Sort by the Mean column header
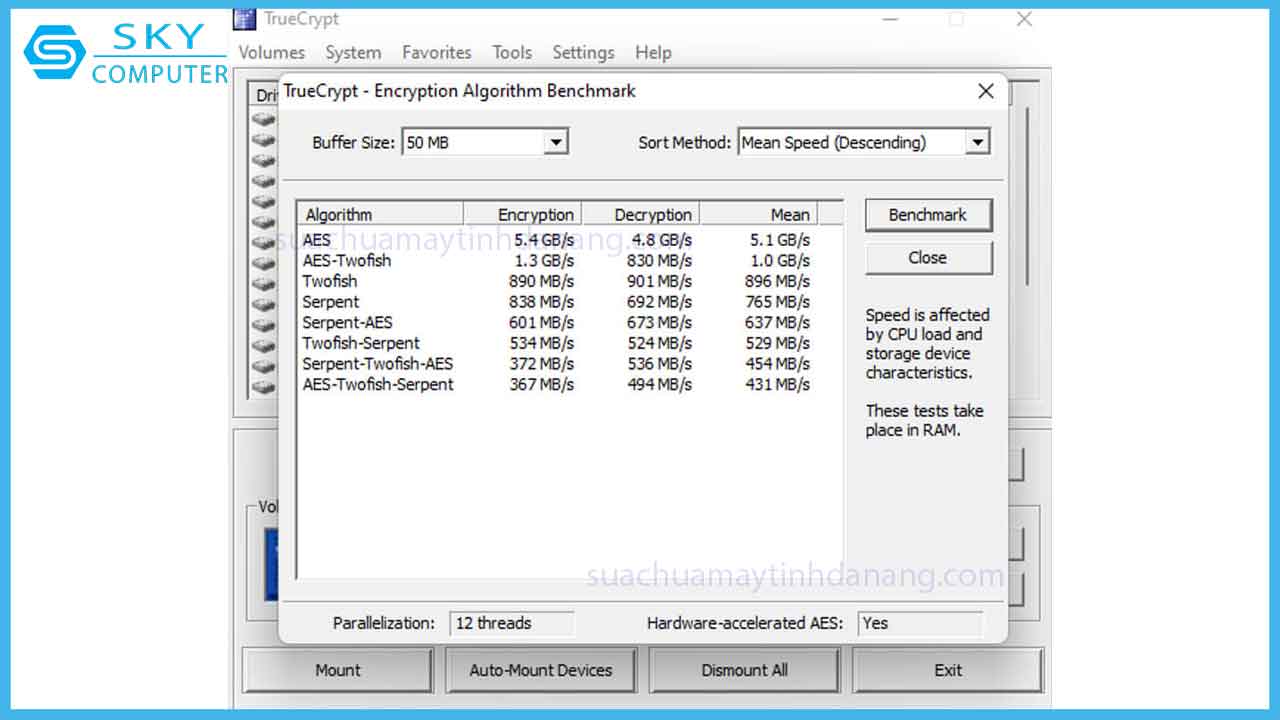The height and width of the screenshot is (720, 1280). 758,214
